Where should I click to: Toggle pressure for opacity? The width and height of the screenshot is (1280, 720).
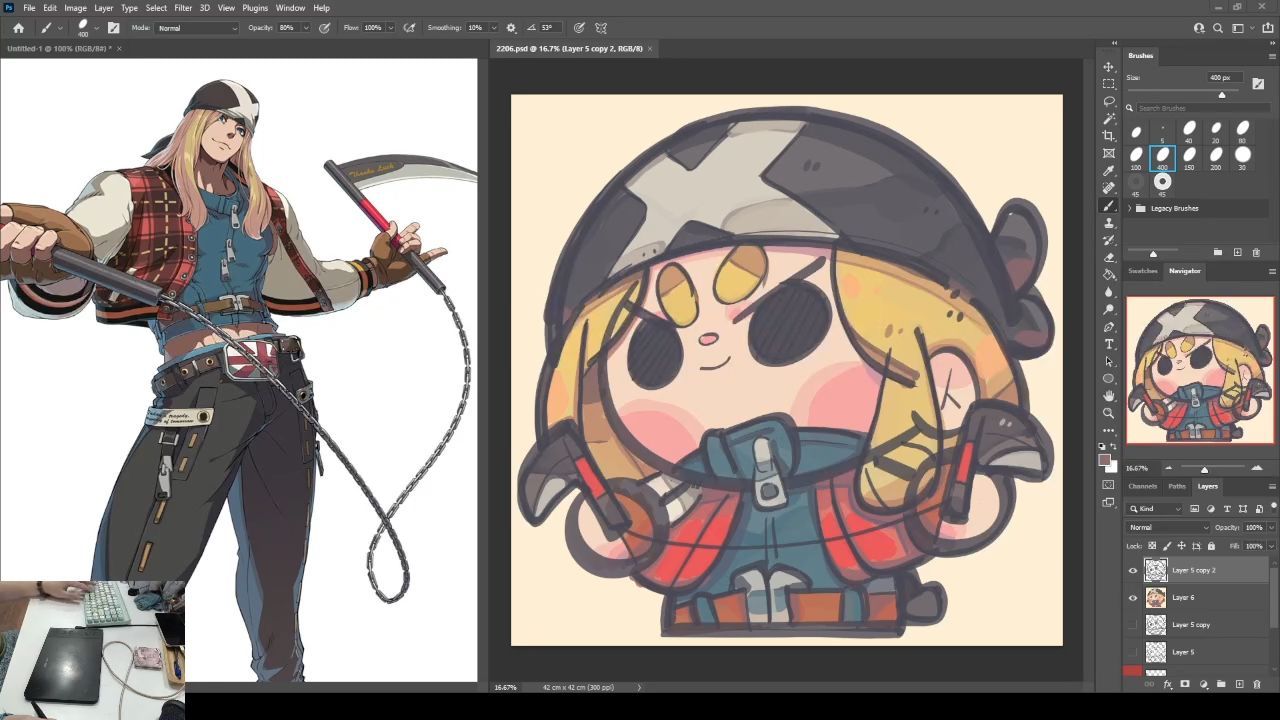(x=324, y=28)
